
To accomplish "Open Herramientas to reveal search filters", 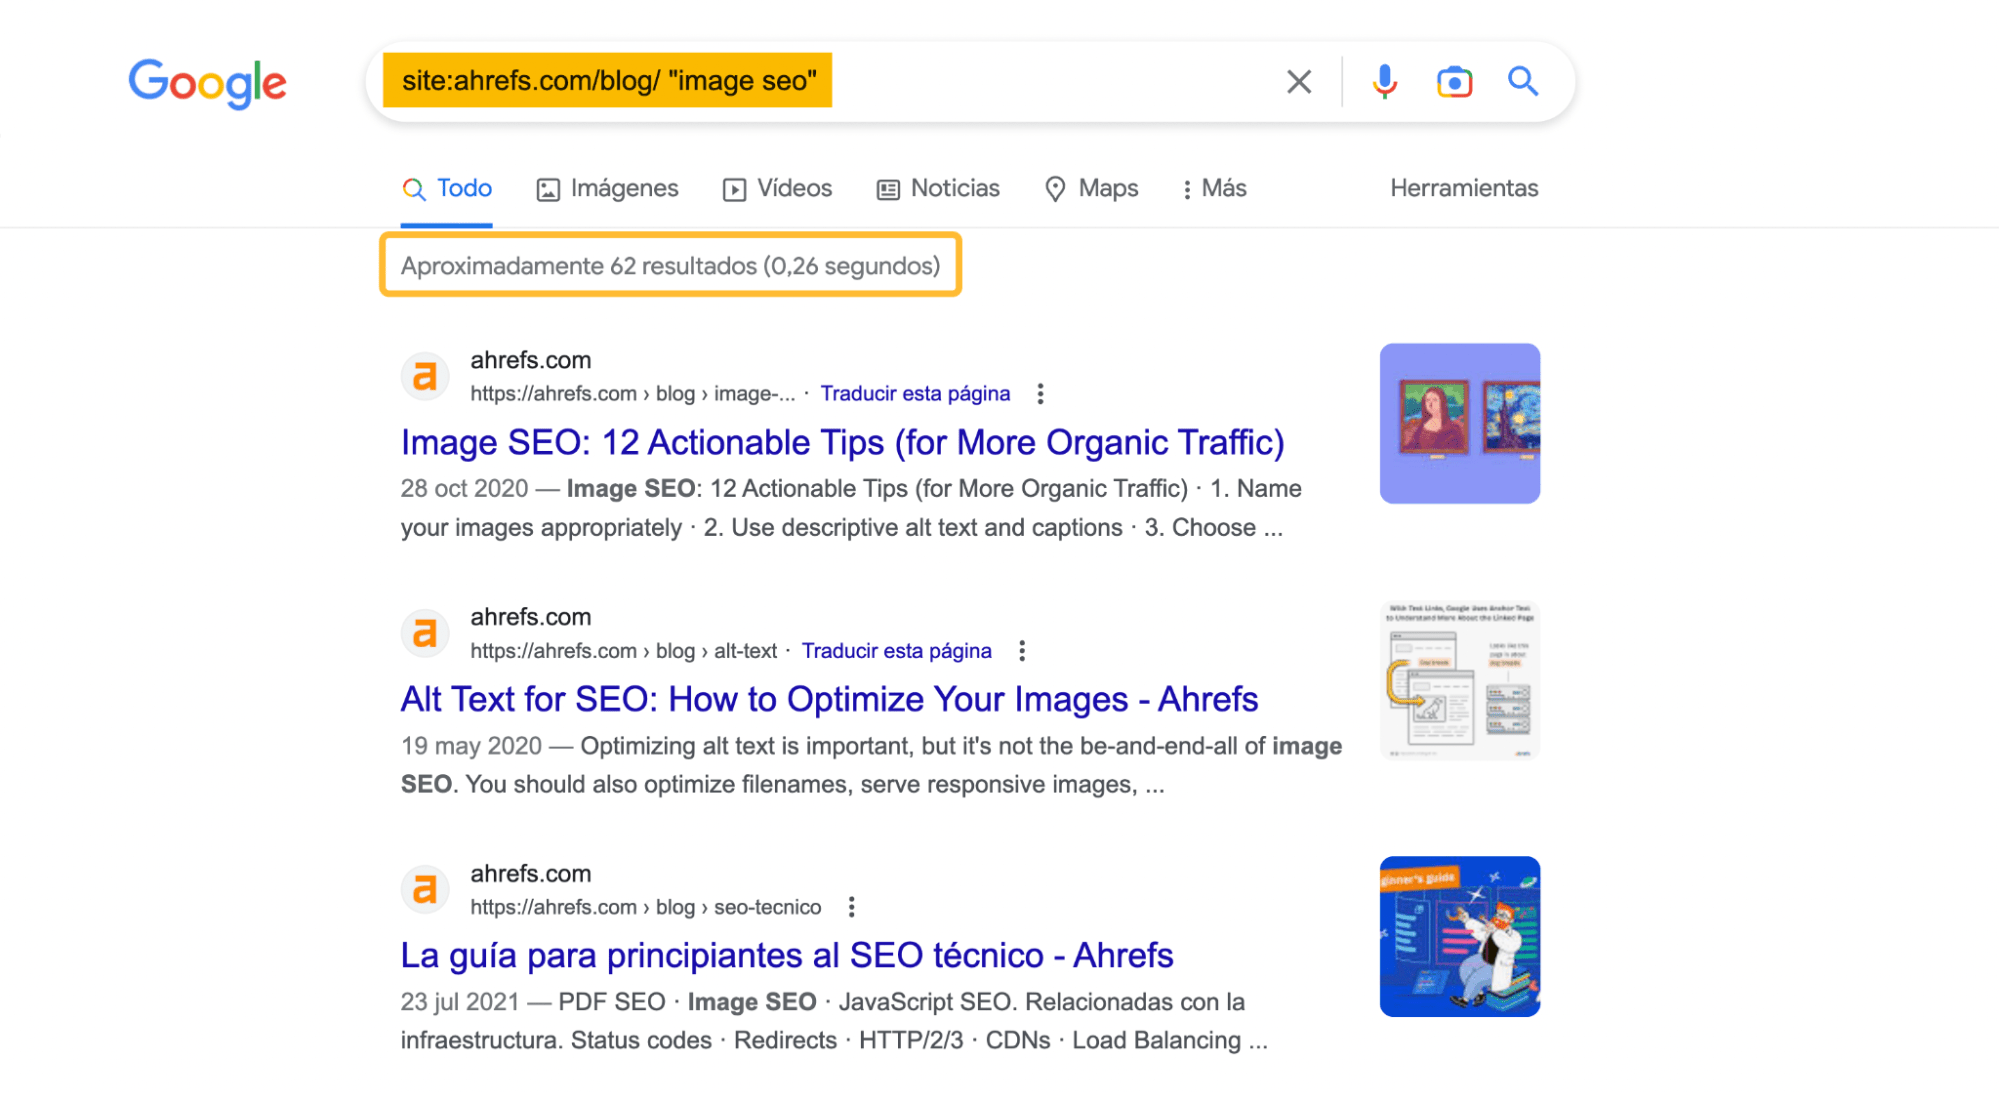I will (1464, 188).
